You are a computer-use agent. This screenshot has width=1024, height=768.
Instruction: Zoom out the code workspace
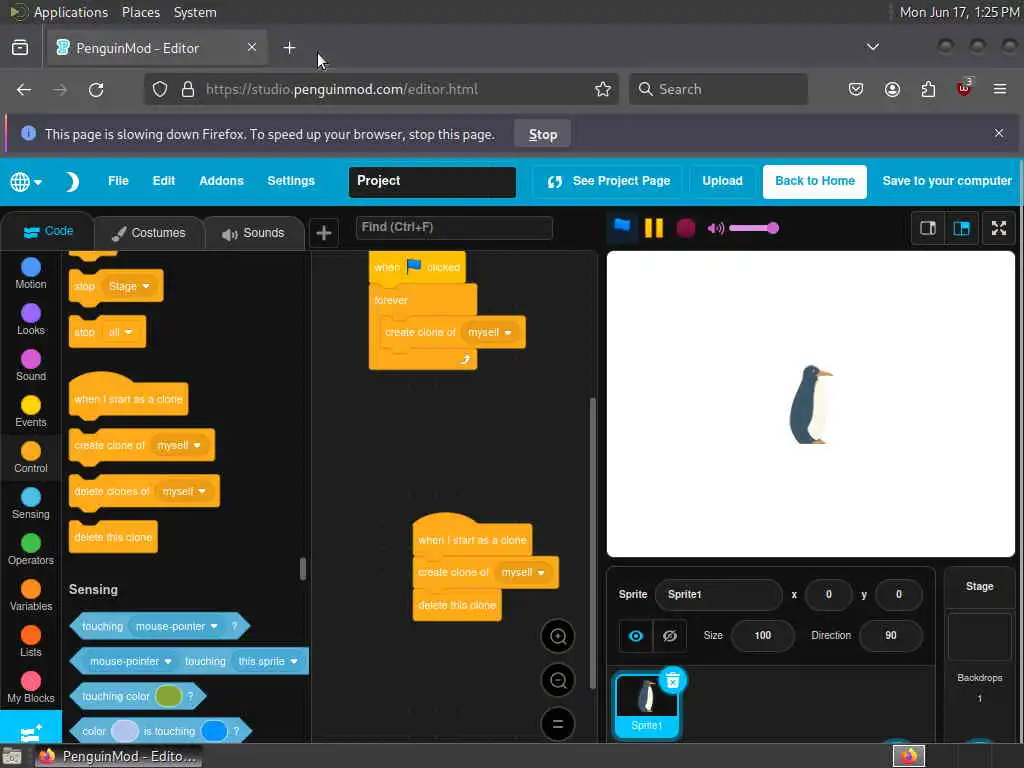(558, 680)
